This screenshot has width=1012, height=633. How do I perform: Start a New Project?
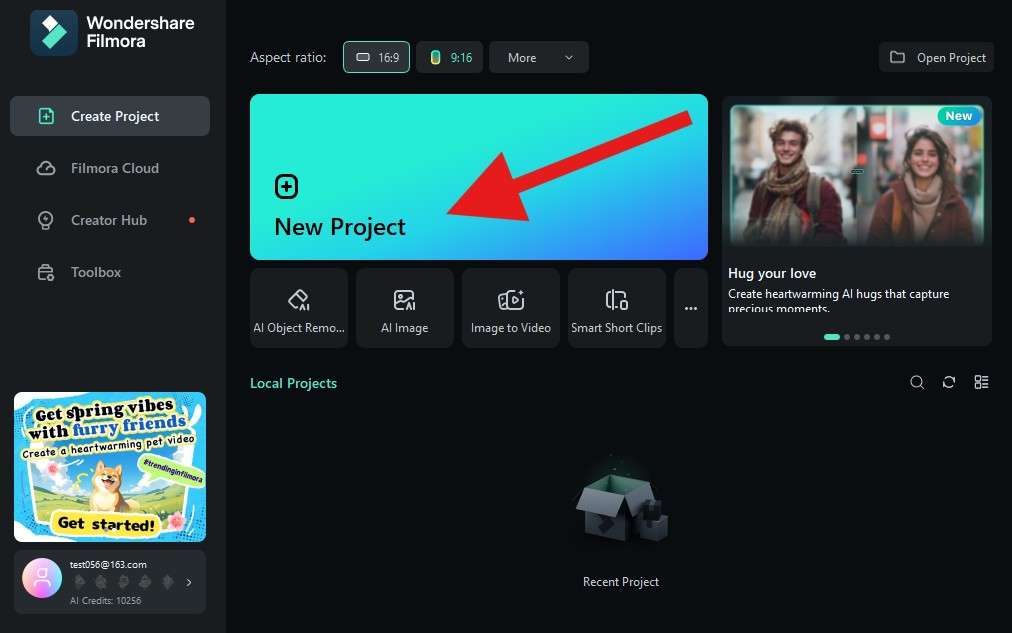tap(479, 177)
